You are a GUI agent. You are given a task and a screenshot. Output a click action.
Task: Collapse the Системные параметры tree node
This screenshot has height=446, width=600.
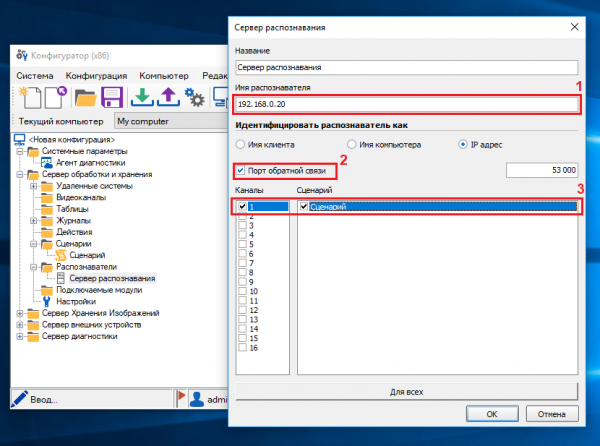pyautogui.click(x=20, y=150)
